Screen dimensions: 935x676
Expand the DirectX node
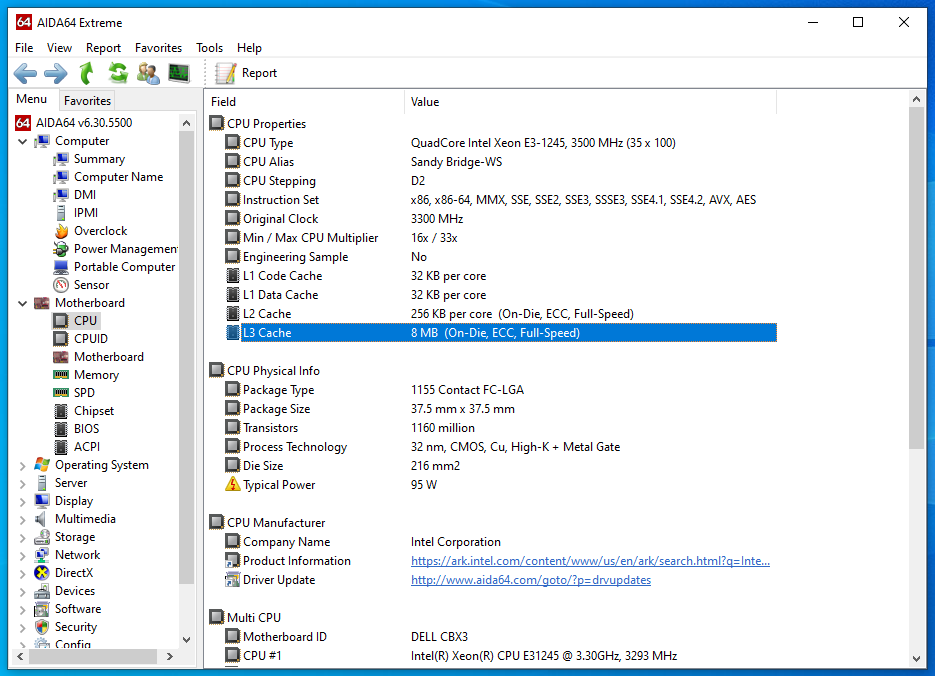click(23, 573)
